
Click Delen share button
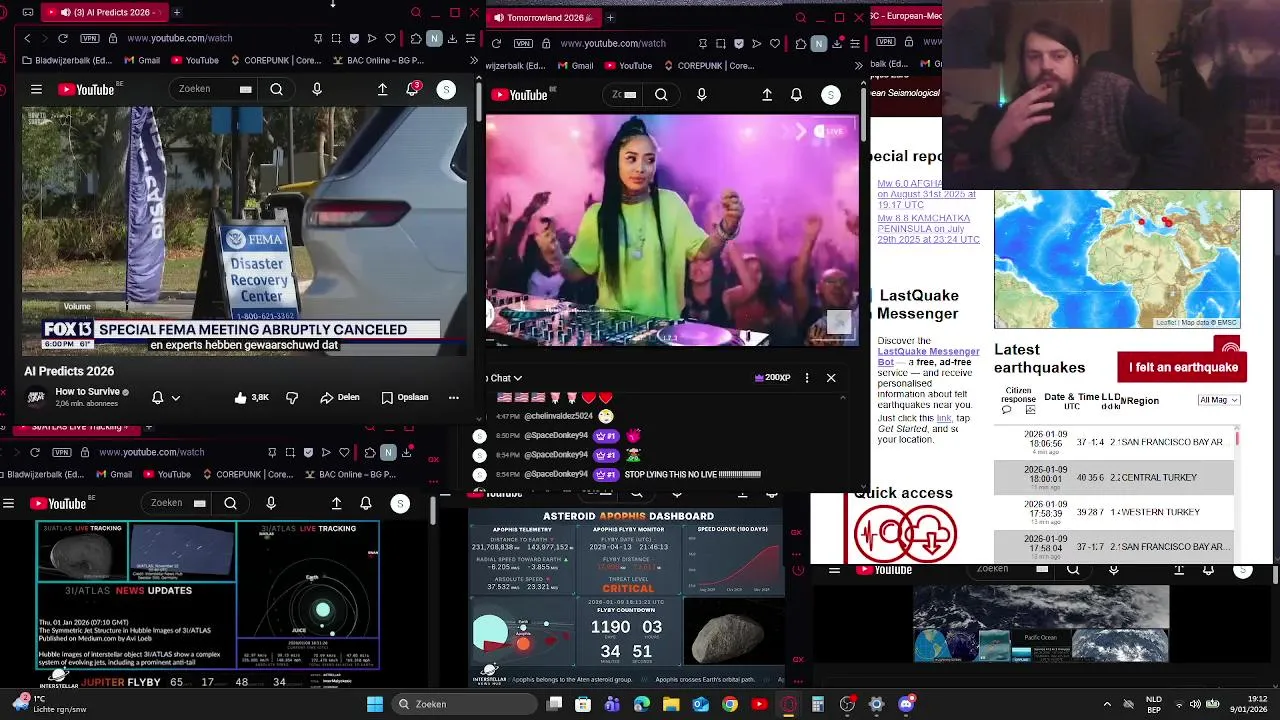coord(340,397)
